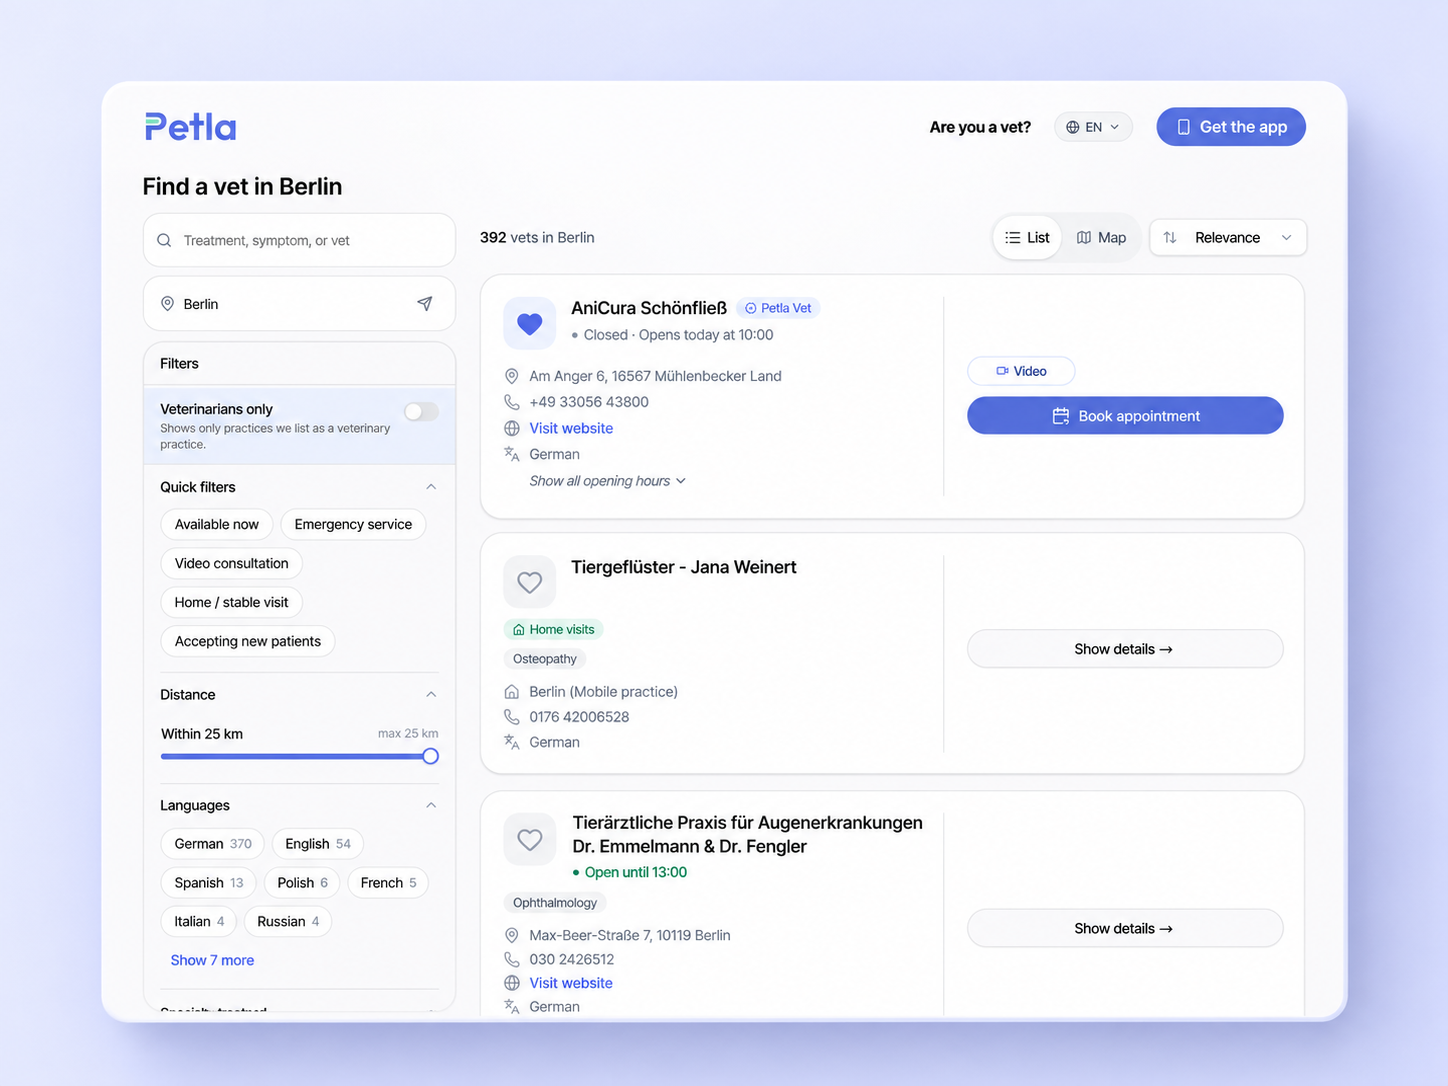Click the distance slider handle
This screenshot has height=1086, width=1448.
(x=430, y=756)
